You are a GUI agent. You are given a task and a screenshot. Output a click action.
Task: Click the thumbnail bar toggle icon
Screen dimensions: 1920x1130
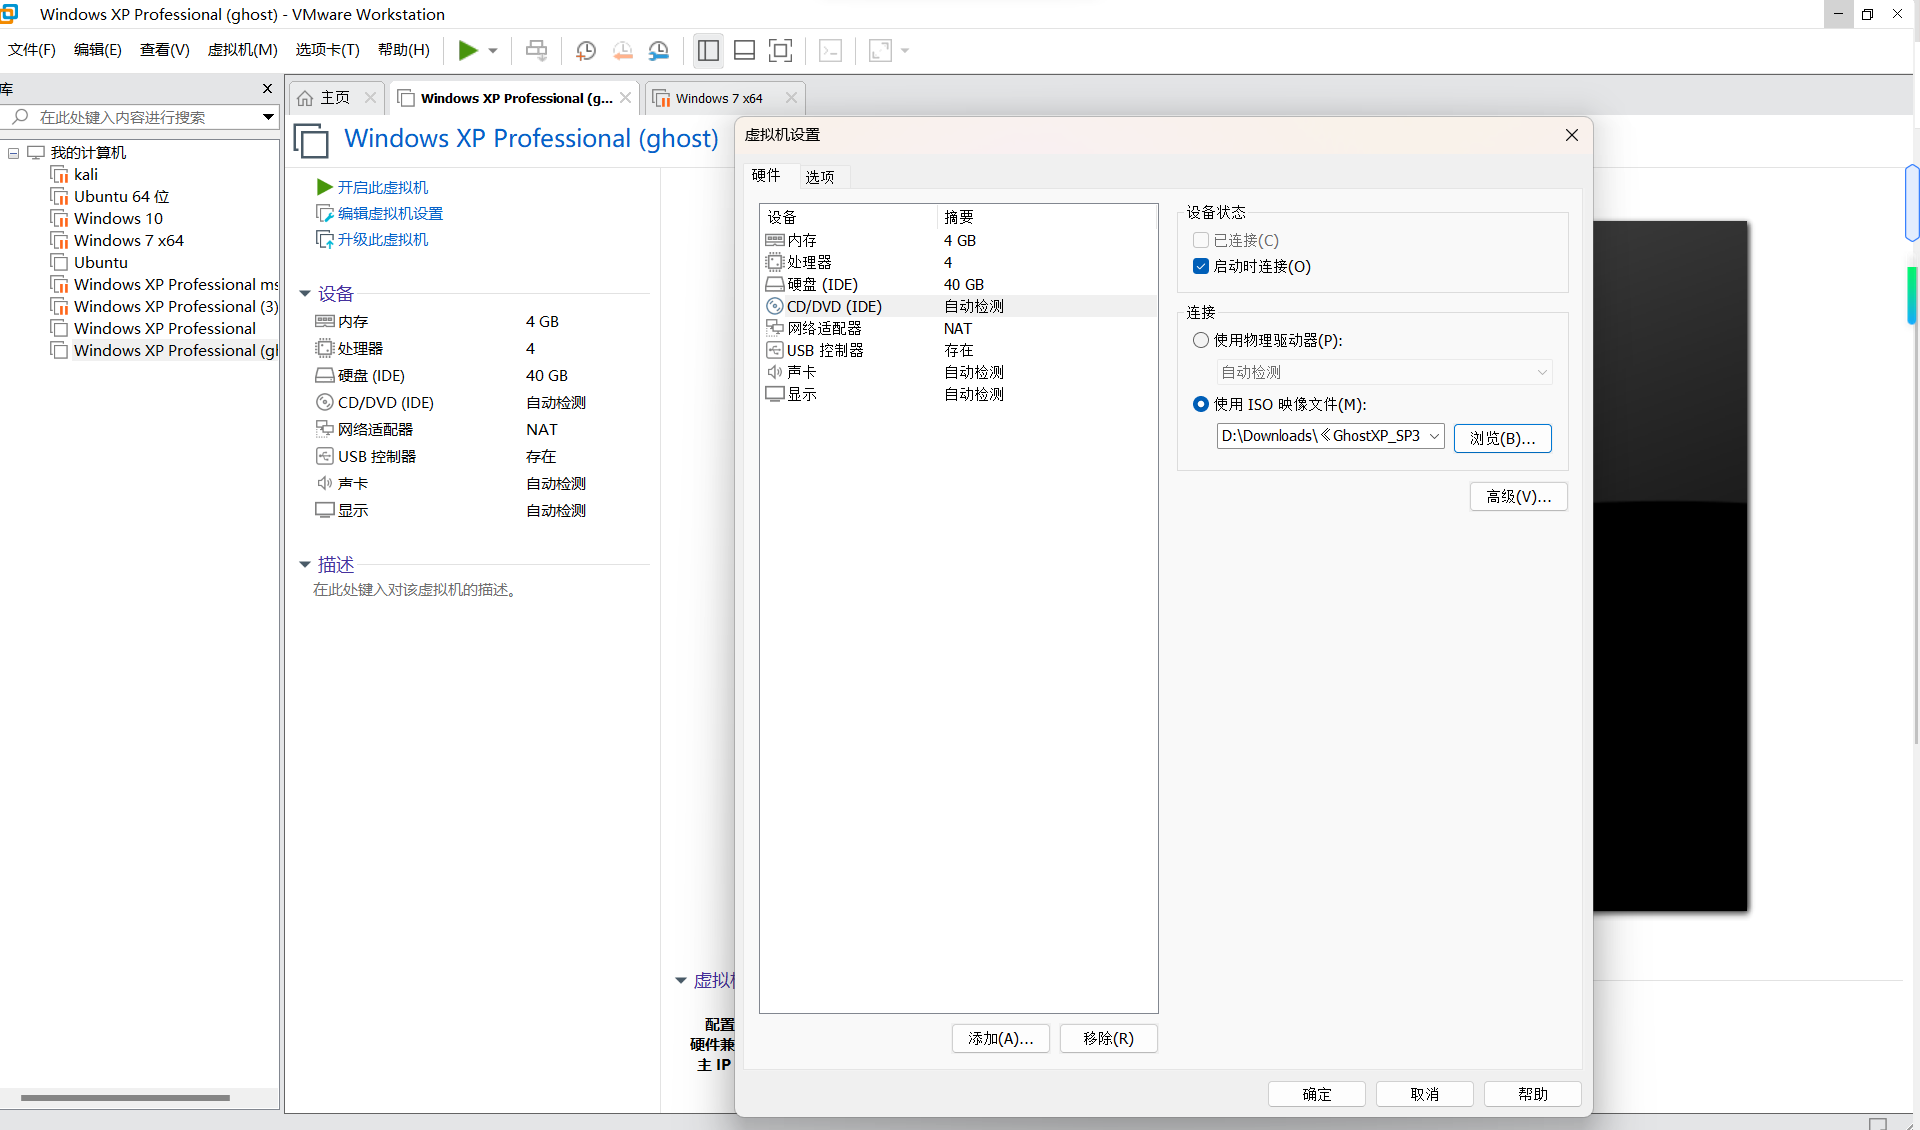pos(744,50)
